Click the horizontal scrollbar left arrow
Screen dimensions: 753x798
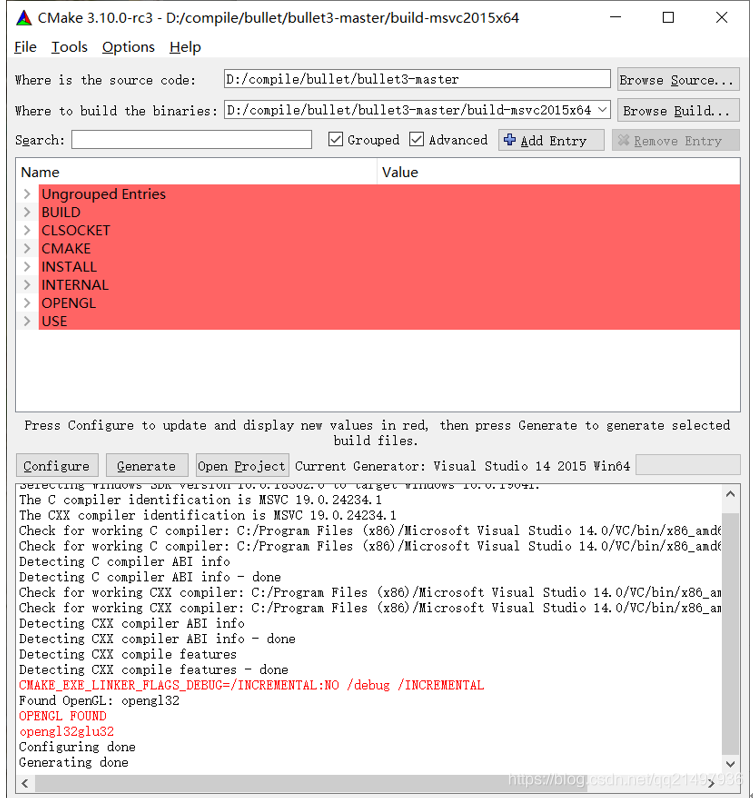tap(25, 783)
